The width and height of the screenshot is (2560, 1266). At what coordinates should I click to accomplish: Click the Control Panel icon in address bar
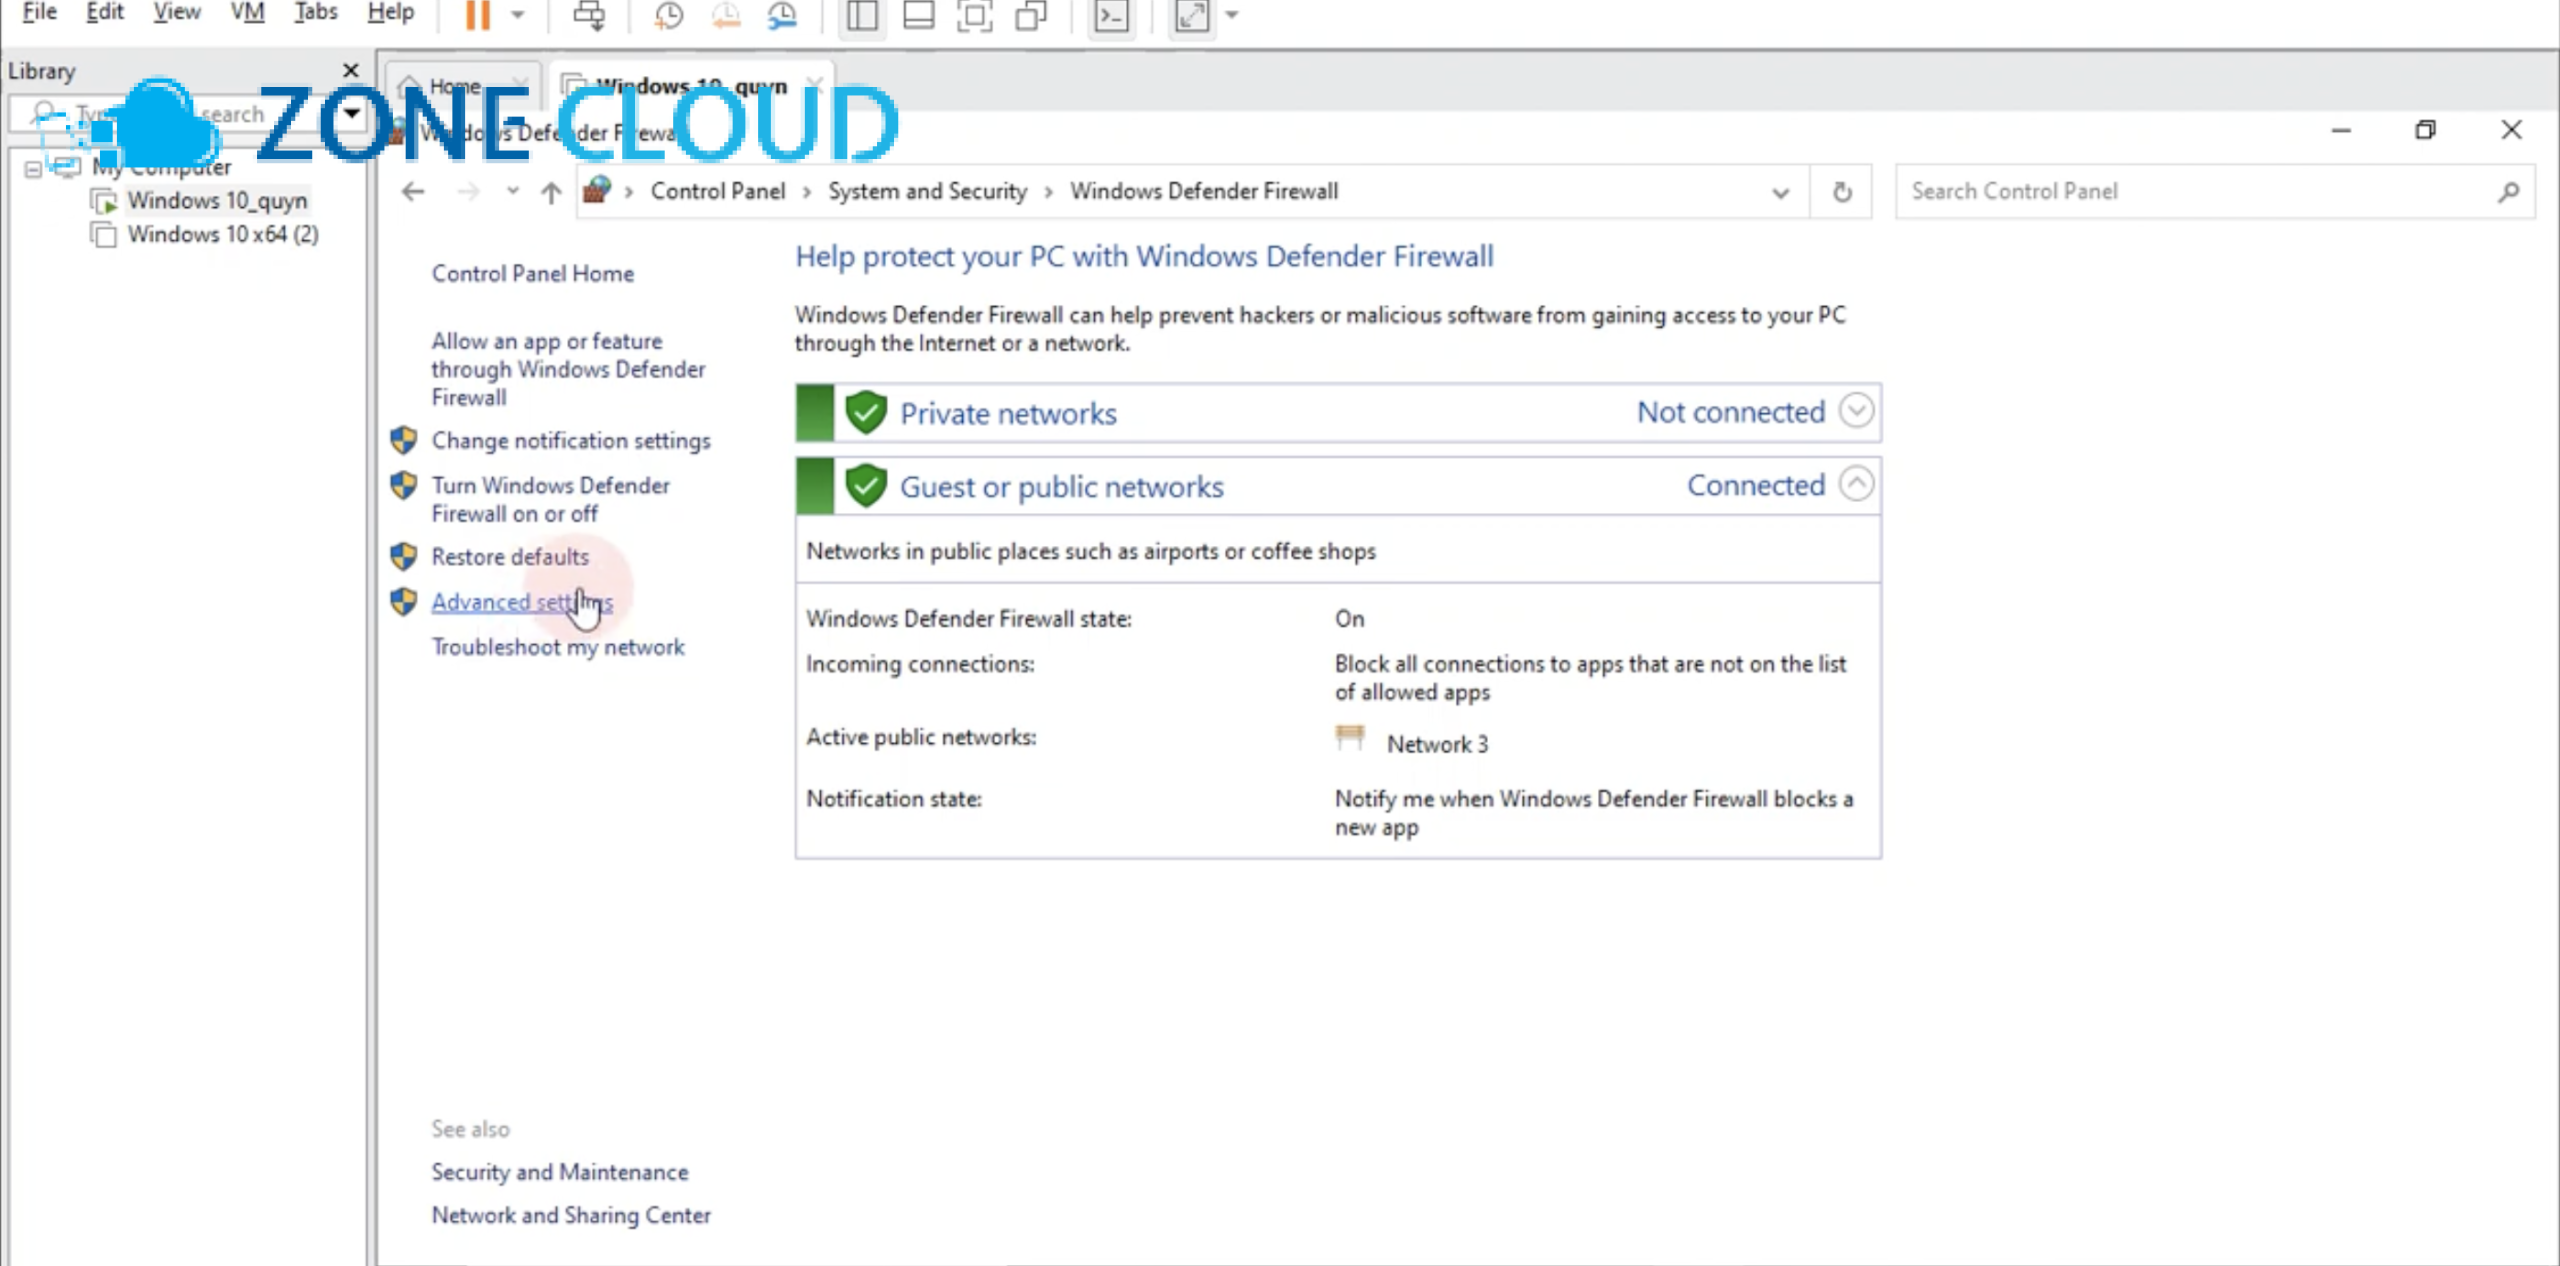(597, 190)
